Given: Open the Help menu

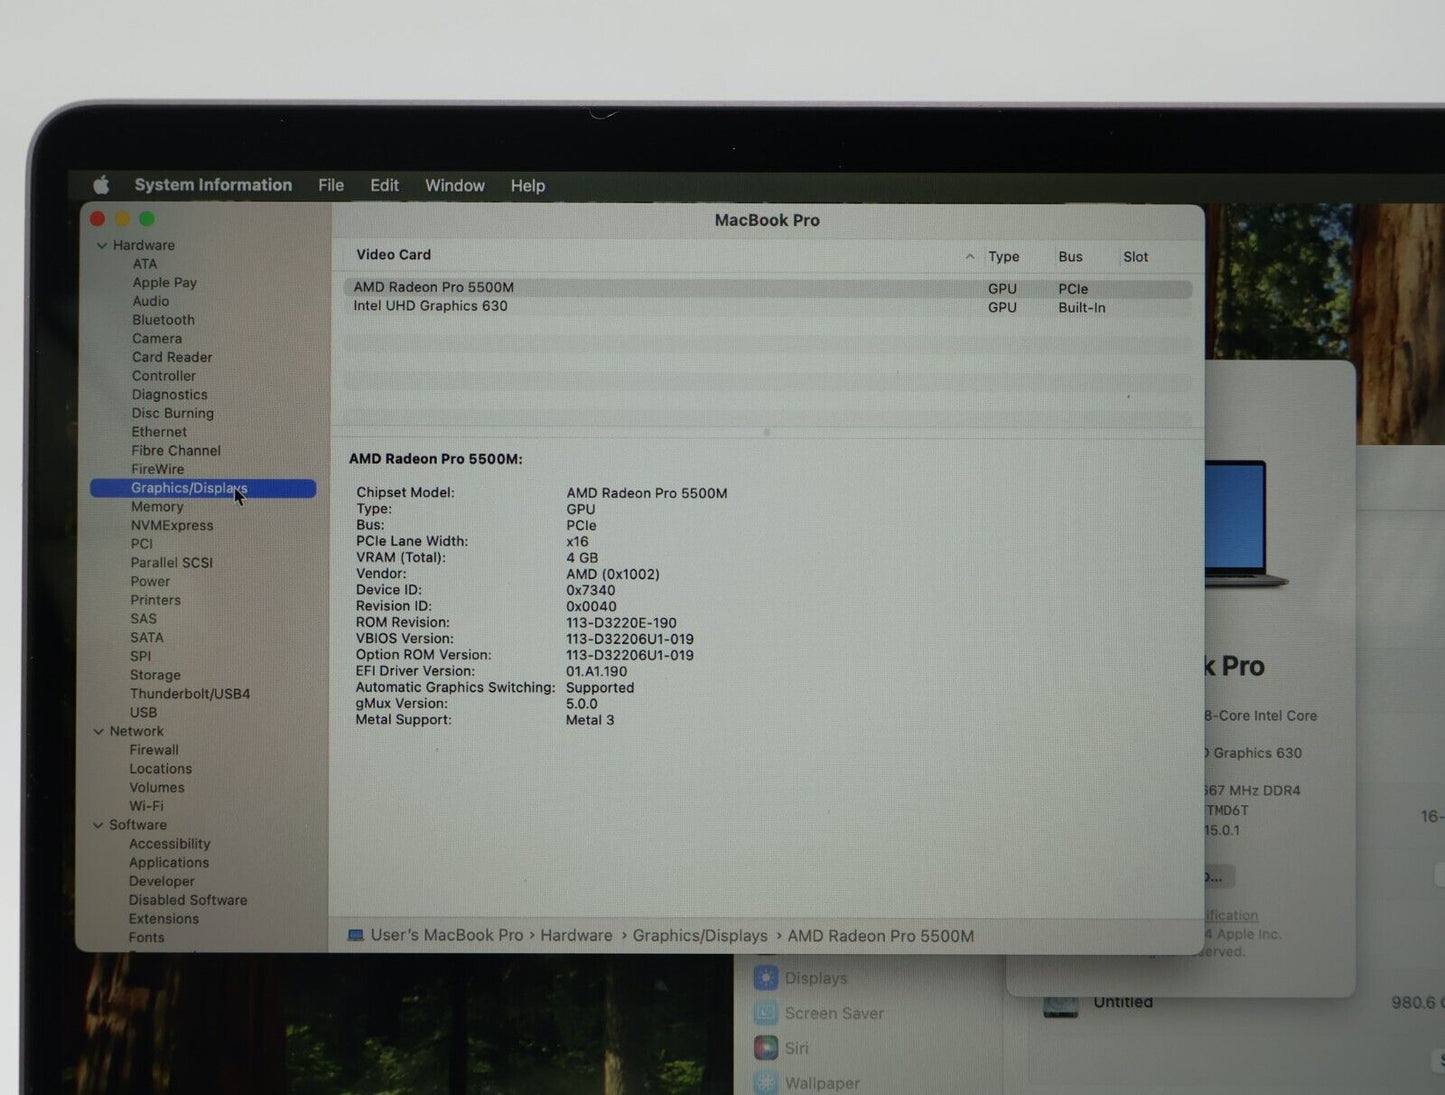Looking at the screenshot, I should 528,186.
